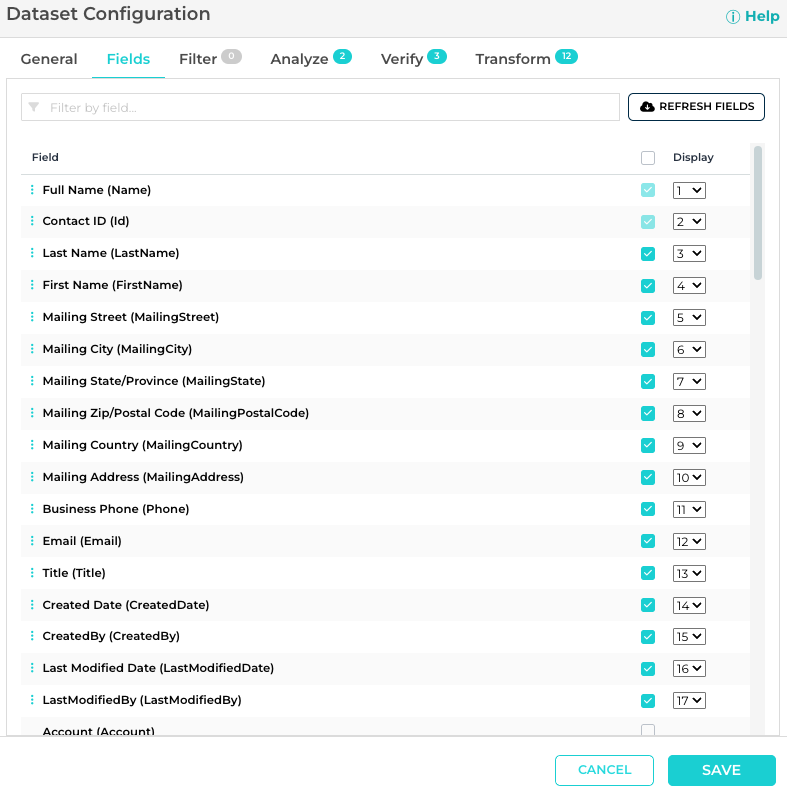Open display order dropdown for Full Name
This screenshot has height=794, width=787.
[689, 190]
